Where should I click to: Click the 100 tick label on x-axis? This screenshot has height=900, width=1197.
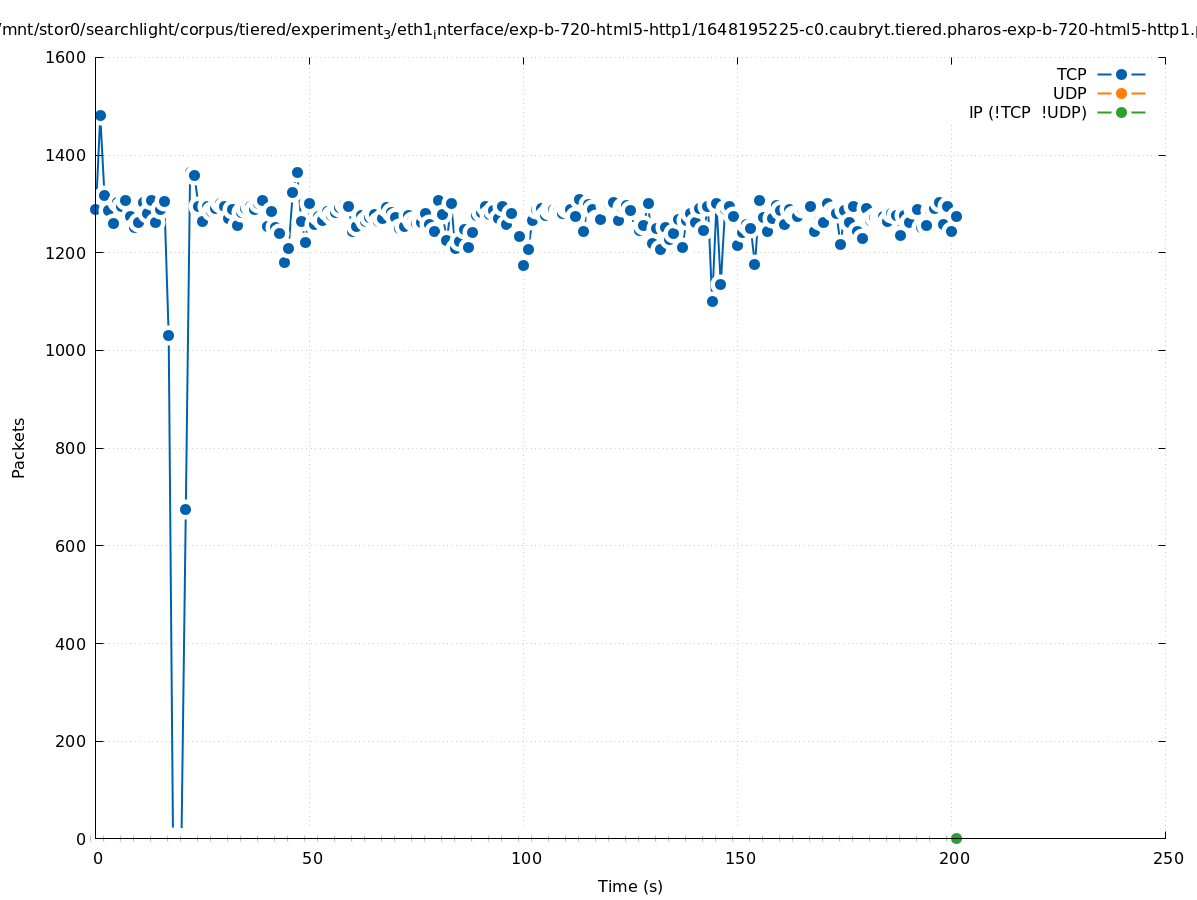coord(525,858)
